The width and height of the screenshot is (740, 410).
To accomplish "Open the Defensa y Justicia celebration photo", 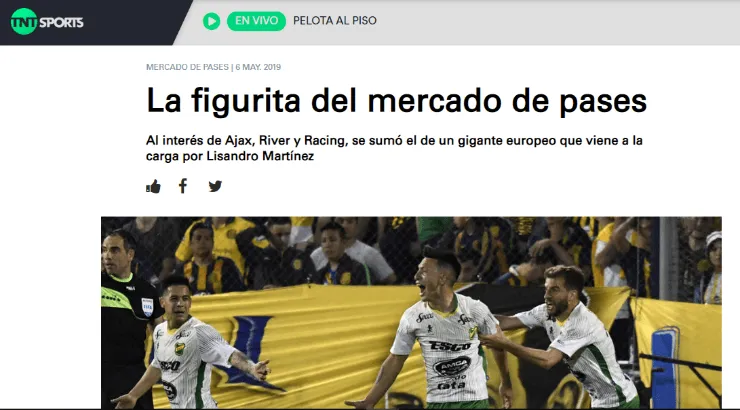I will pyautogui.click(x=411, y=312).
